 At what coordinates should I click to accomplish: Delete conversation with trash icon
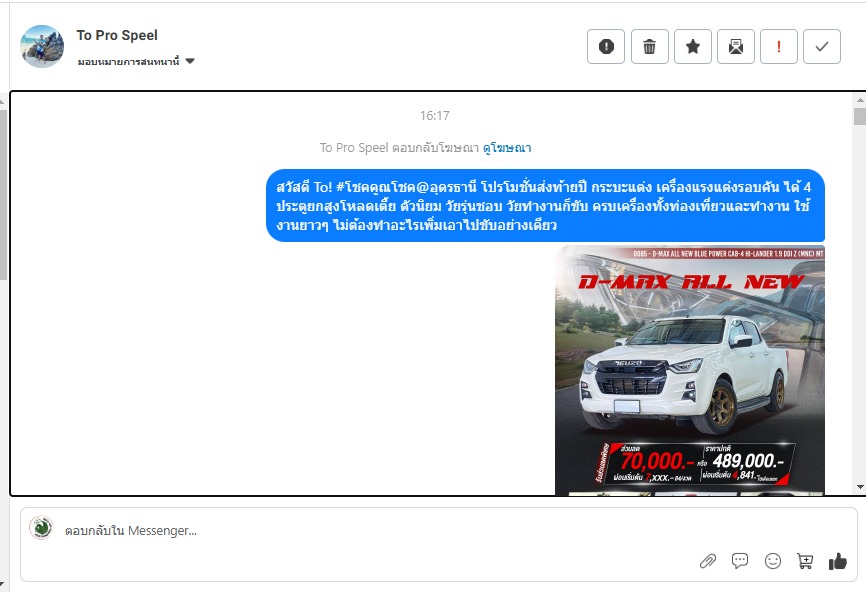point(650,46)
